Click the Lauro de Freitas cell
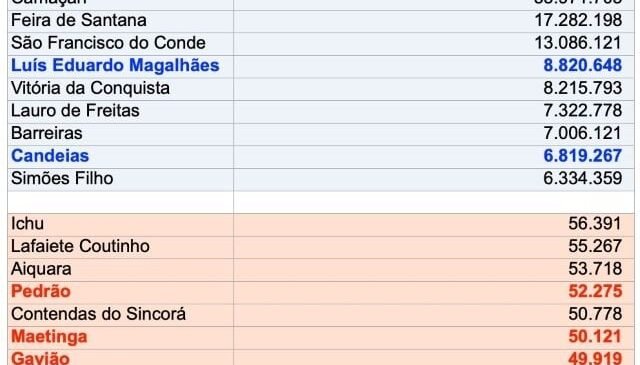Image resolution: width=640 pixels, height=365 pixels. click(x=120, y=111)
